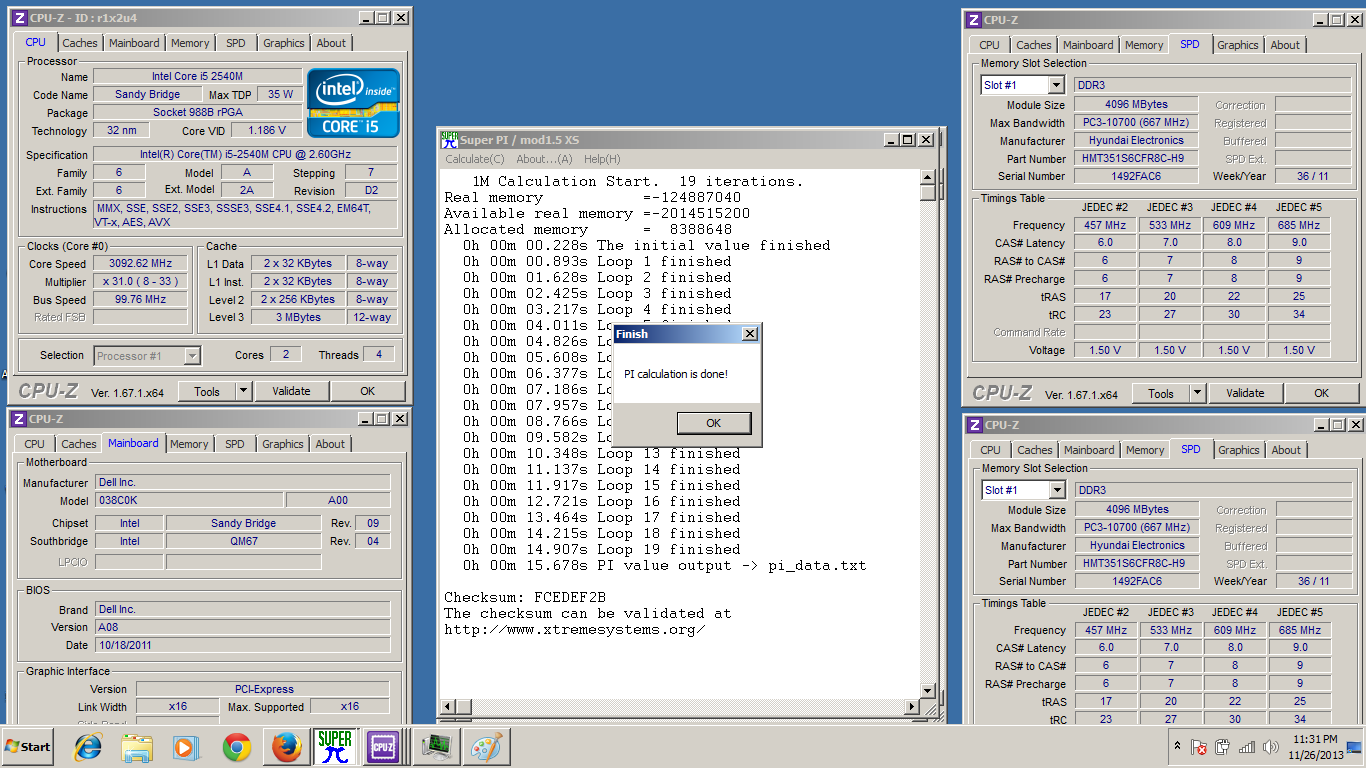Viewport: 1366px width, 768px height.
Task: Click OK in the CPU-Z r1x2u4 window
Action: point(368,391)
